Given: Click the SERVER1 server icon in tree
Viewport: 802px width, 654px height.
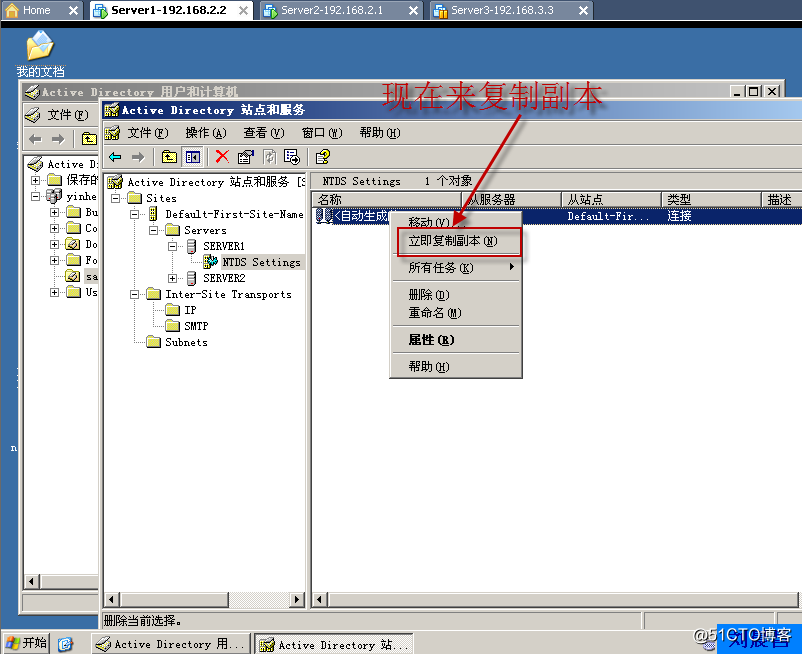Looking at the screenshot, I should point(191,246).
